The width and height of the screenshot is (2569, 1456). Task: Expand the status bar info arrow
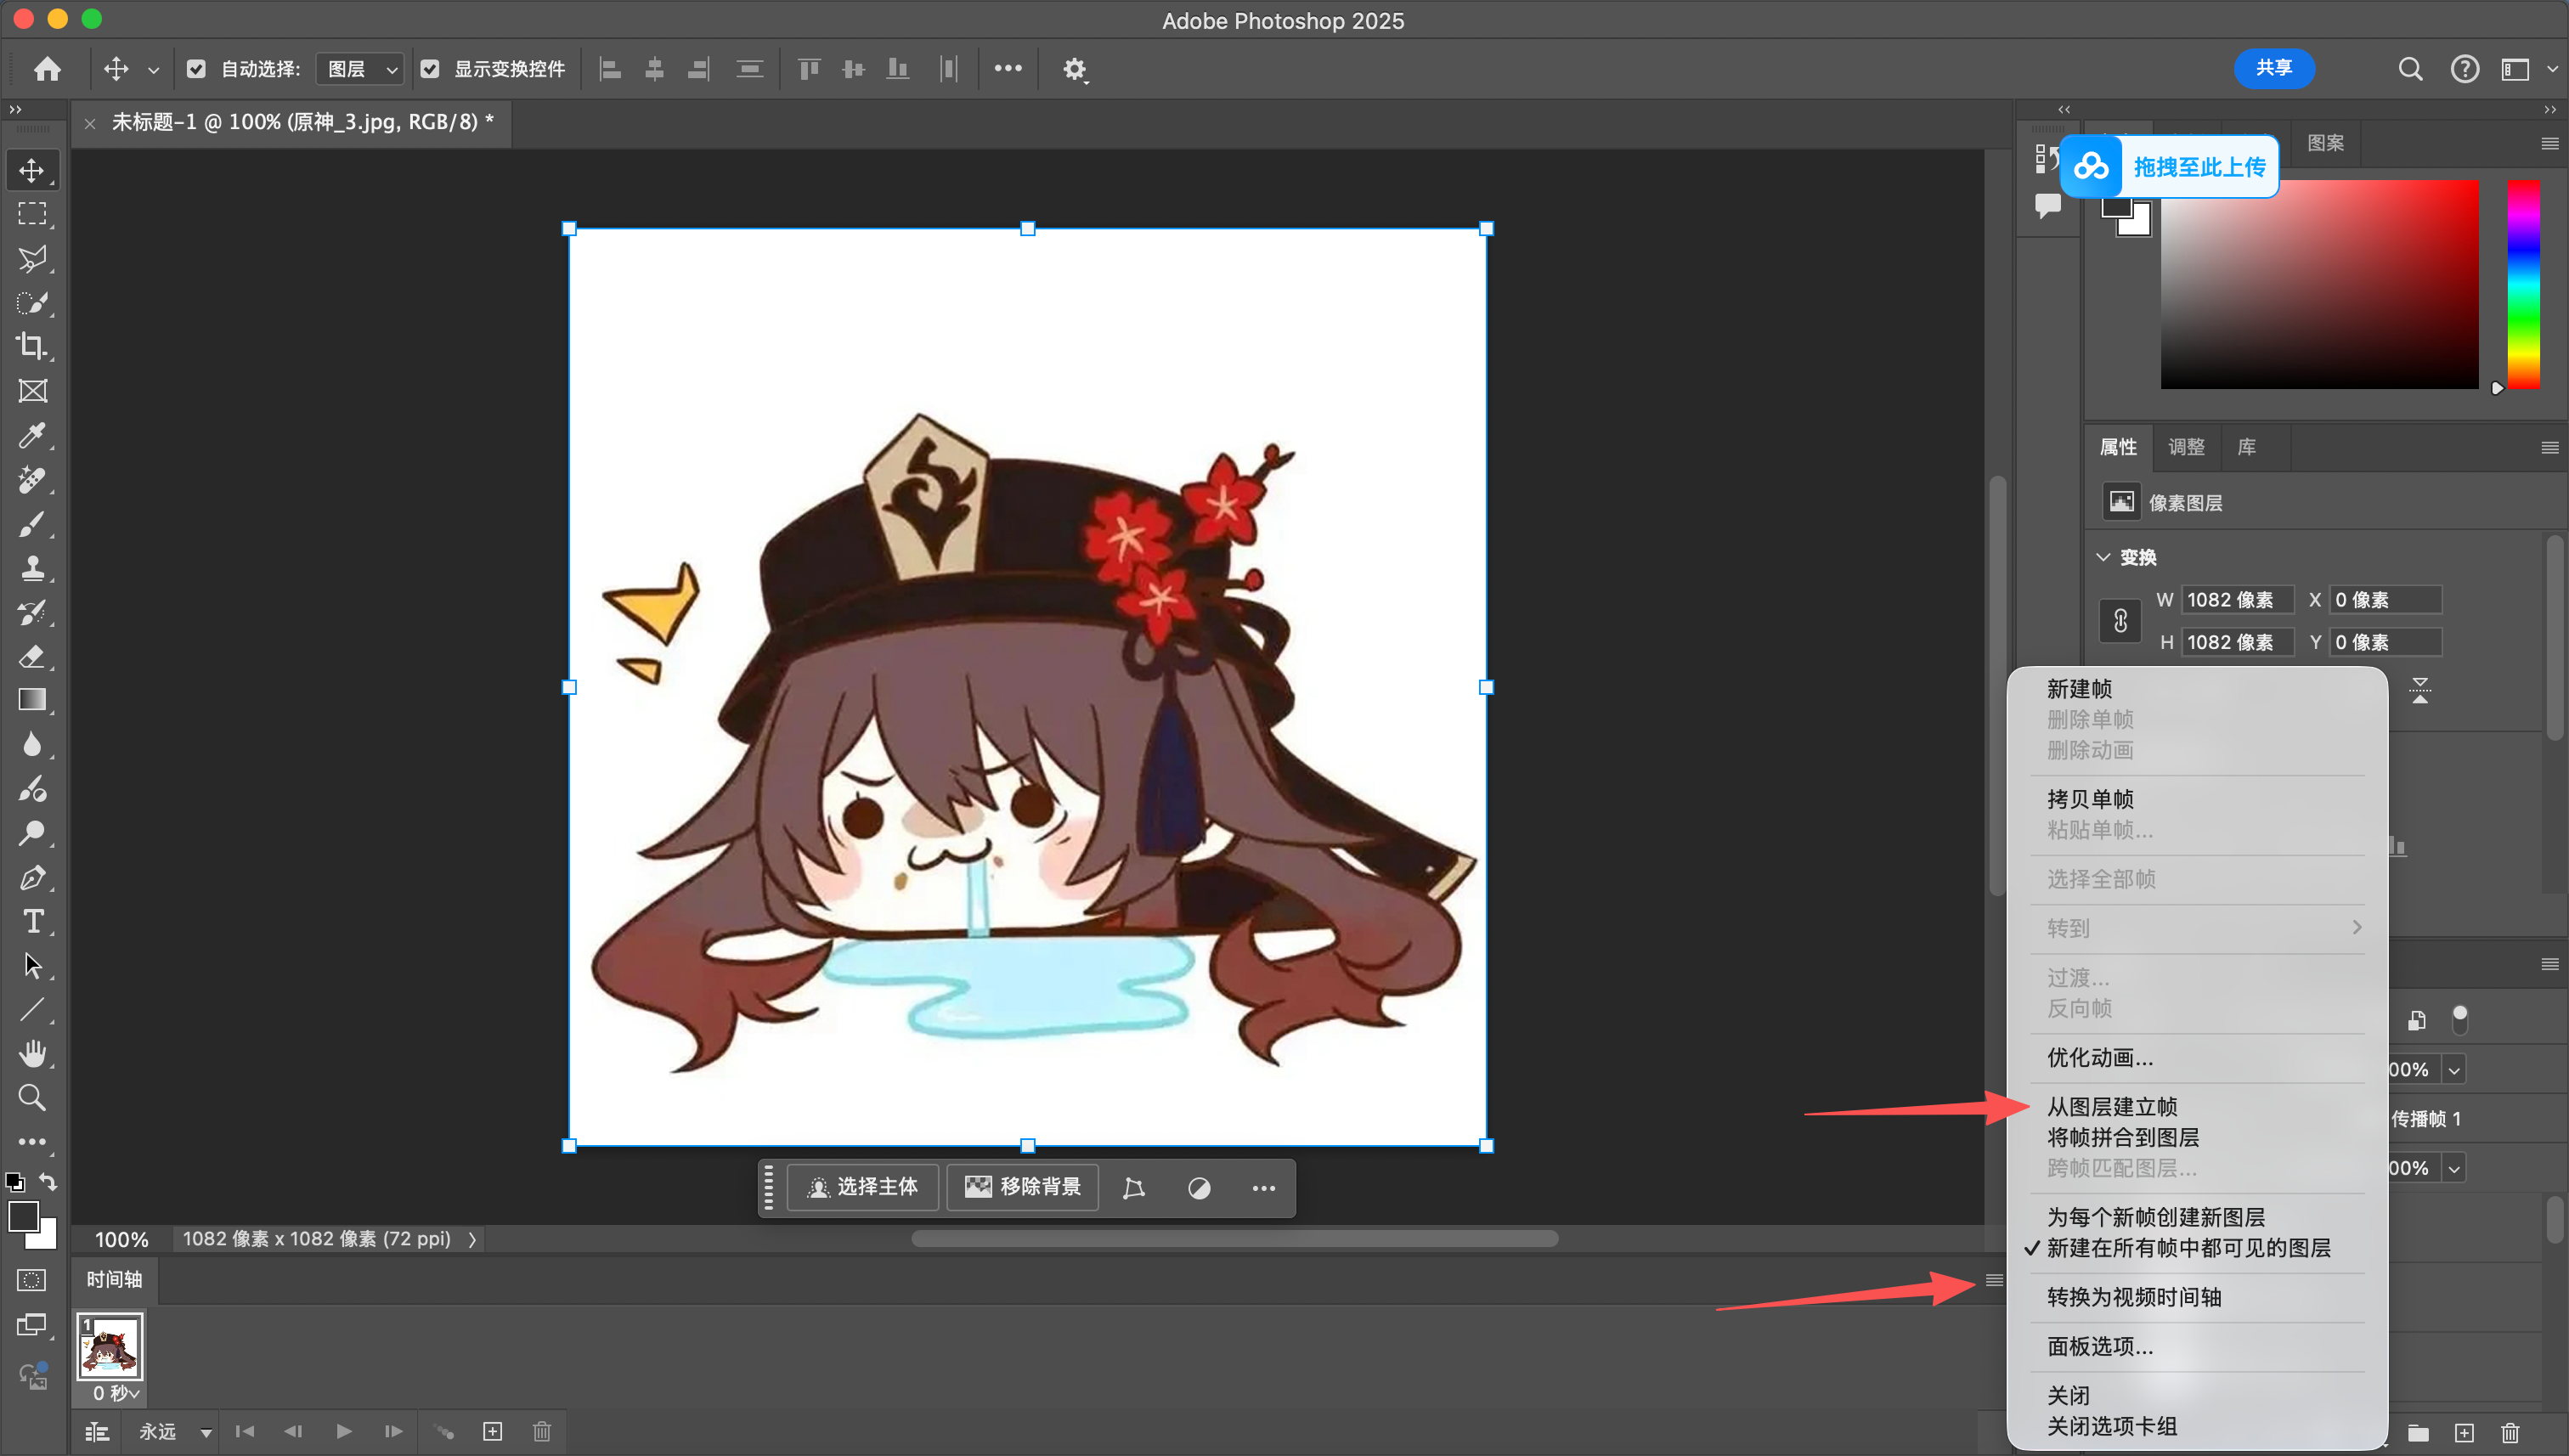(x=472, y=1239)
